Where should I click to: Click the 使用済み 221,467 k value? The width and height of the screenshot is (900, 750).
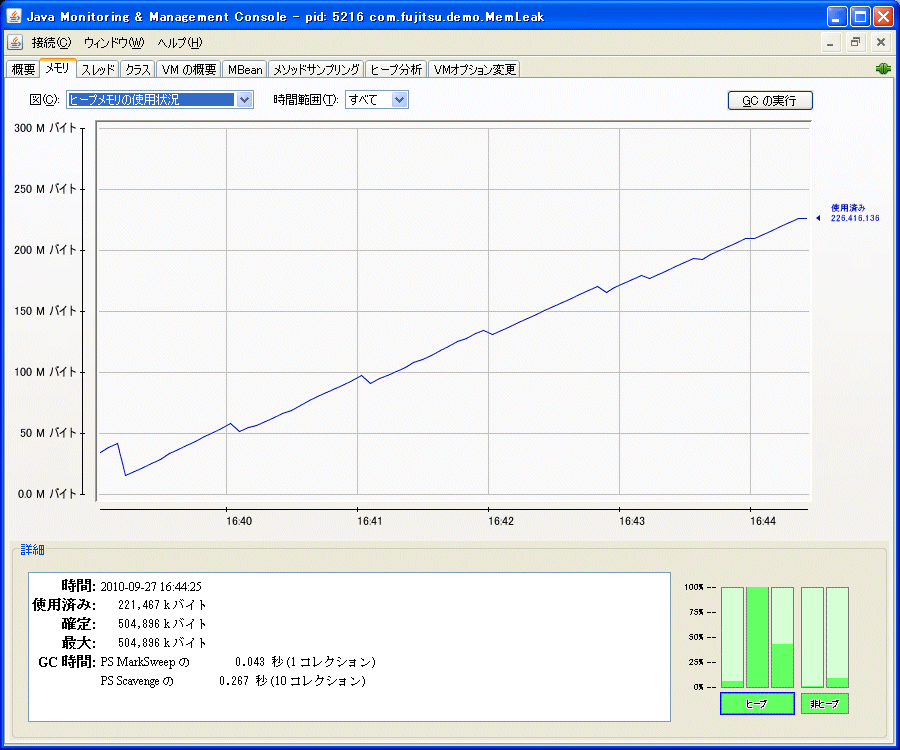click(x=162, y=605)
